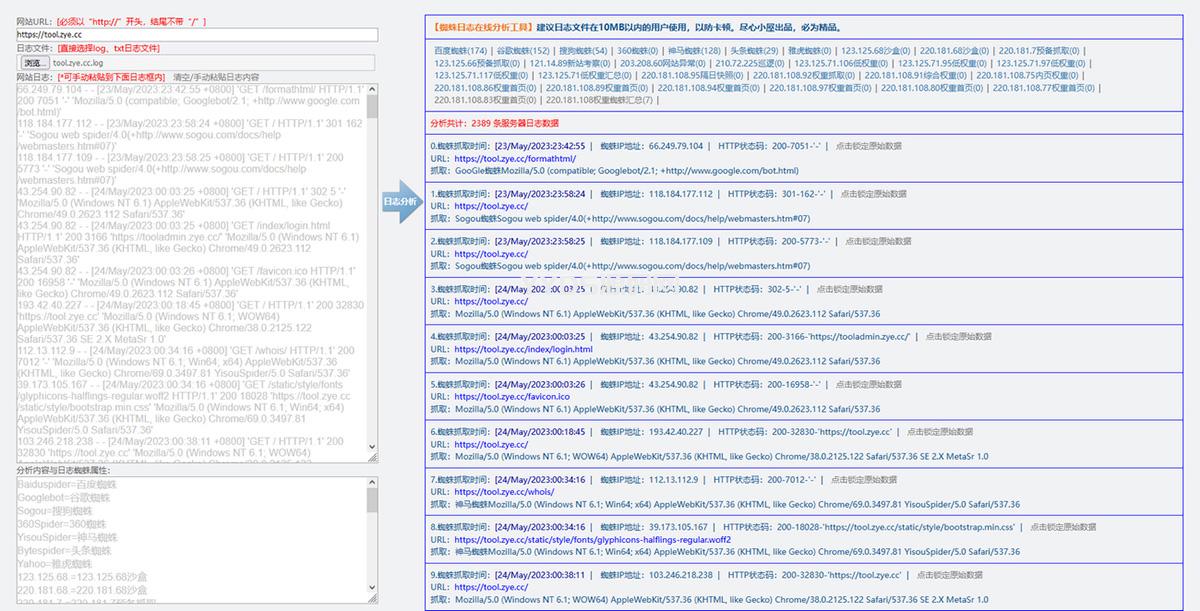This screenshot has width=1200, height=611.
Task: Click the 浏览 file browse button
Action: tap(33, 62)
